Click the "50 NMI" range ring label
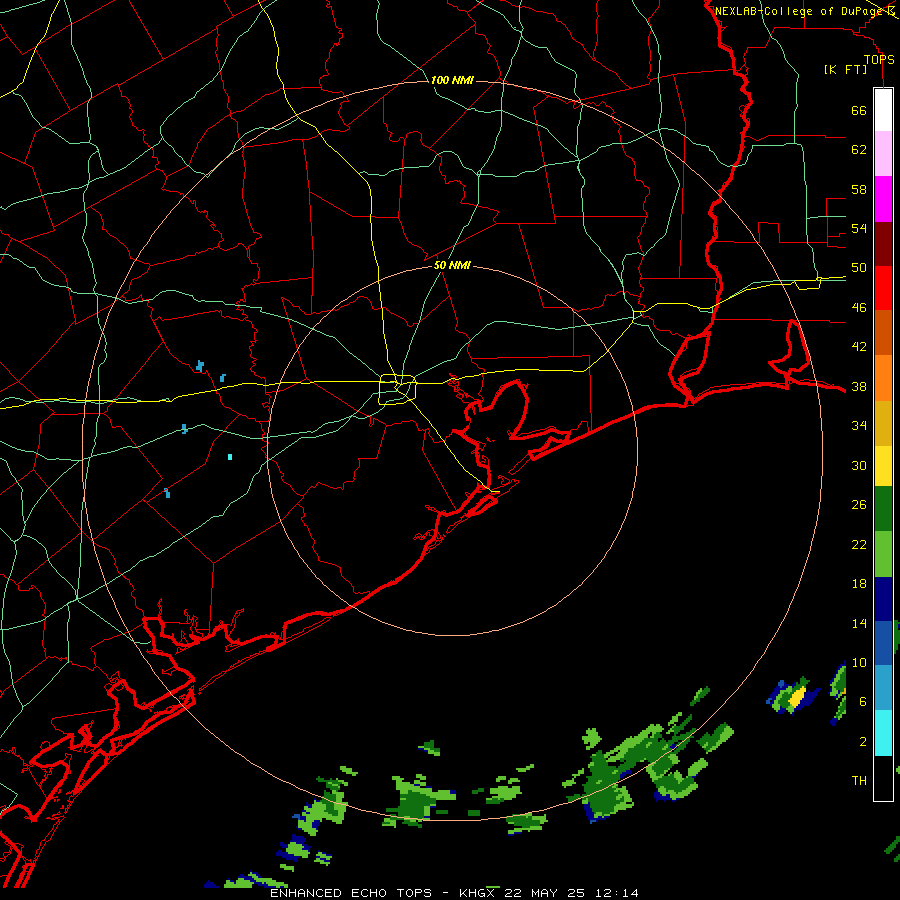Image resolution: width=900 pixels, height=900 pixels. [452, 265]
